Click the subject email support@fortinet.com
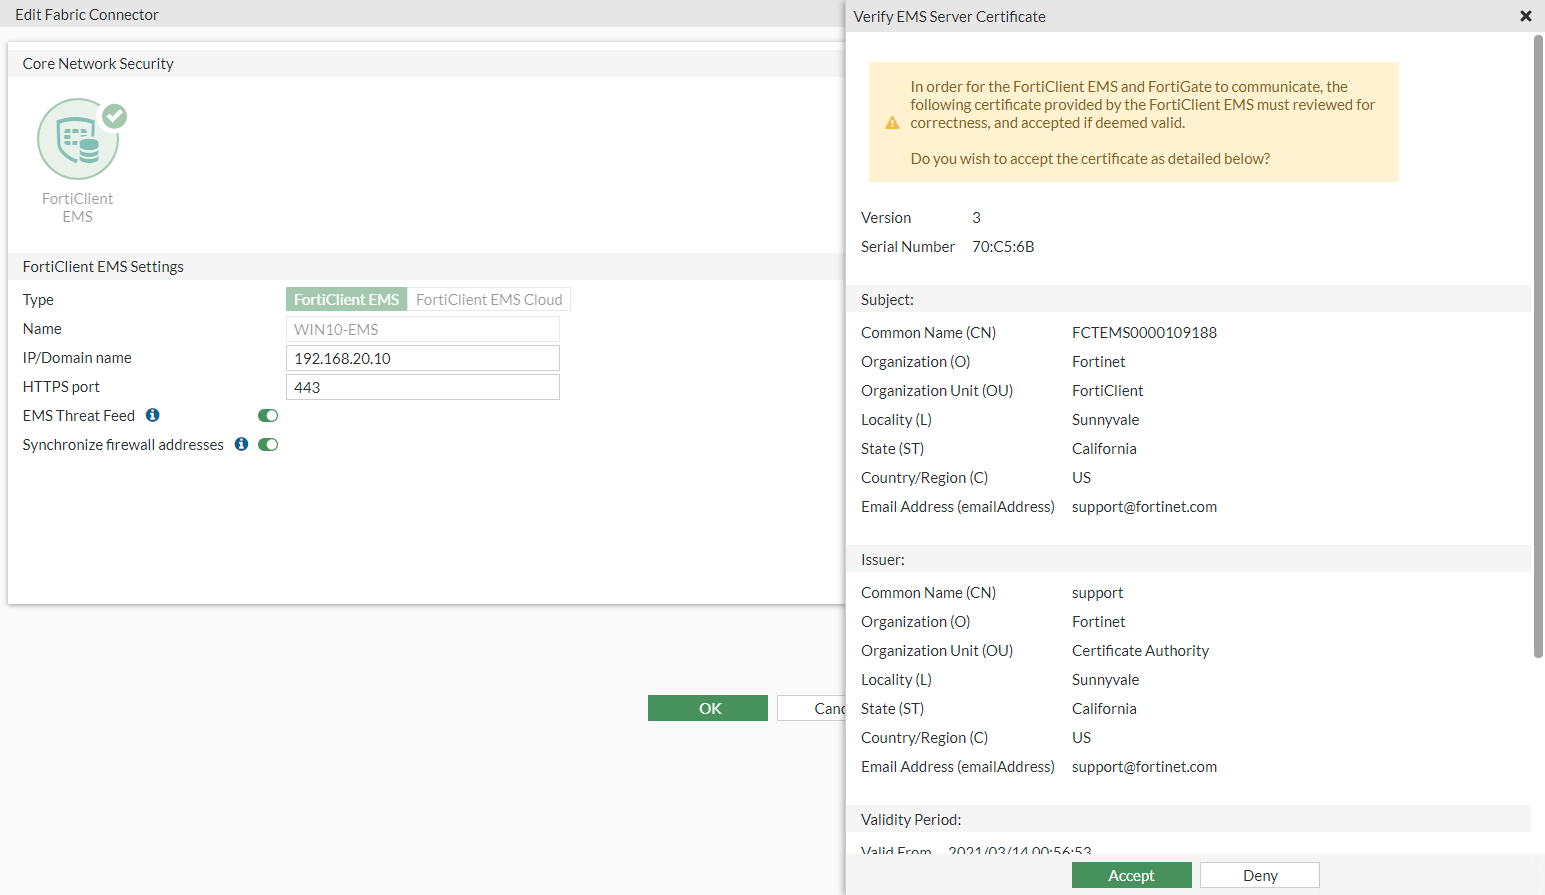The image size is (1545, 895). [1144, 507]
